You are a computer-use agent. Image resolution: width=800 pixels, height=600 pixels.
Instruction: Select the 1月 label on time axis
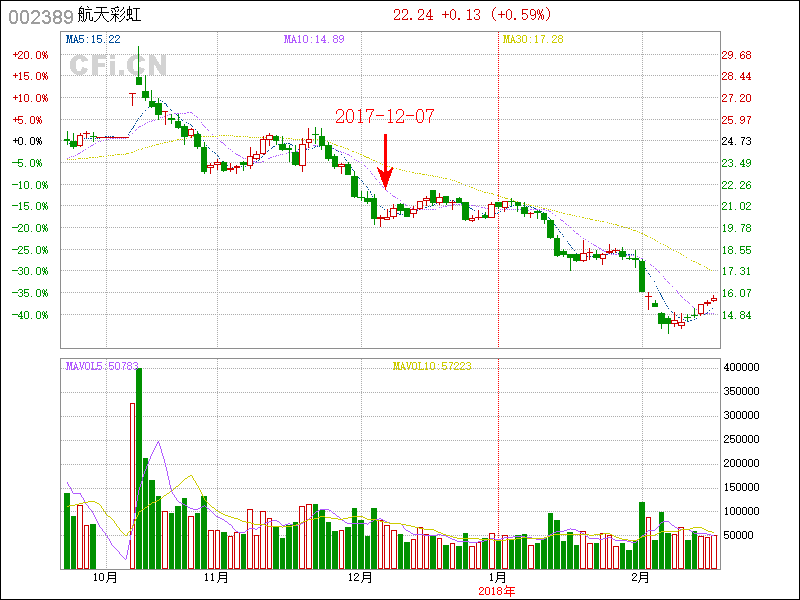497,578
